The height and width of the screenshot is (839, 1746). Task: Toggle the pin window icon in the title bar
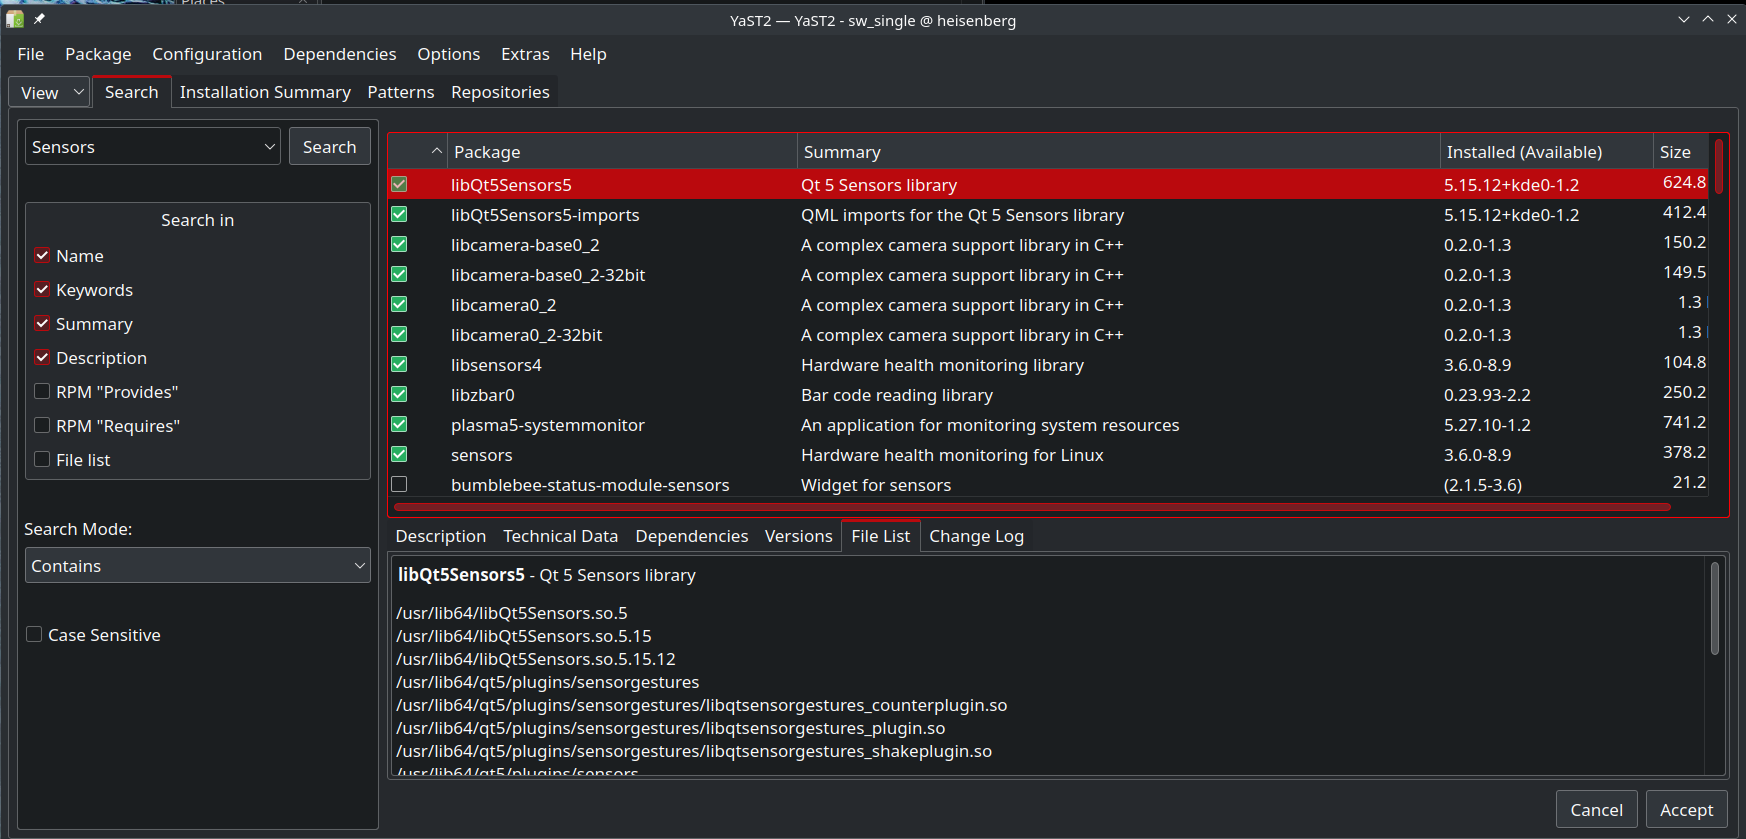click(x=39, y=19)
